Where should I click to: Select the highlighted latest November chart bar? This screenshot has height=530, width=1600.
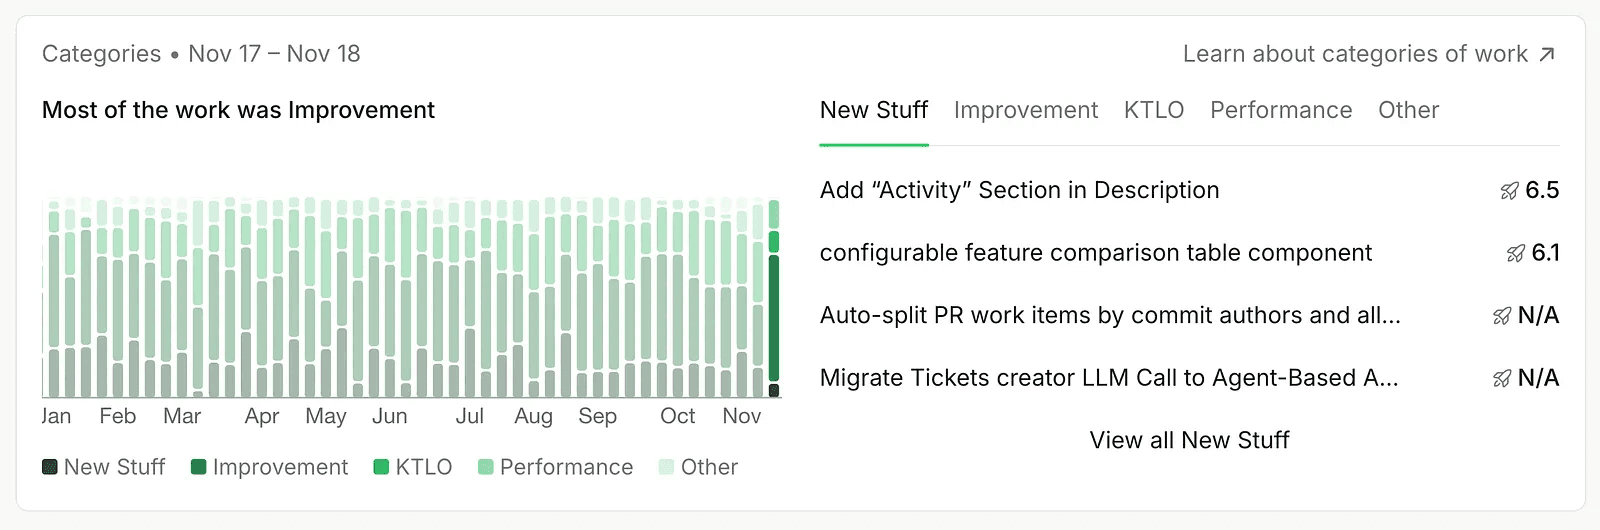tap(774, 298)
